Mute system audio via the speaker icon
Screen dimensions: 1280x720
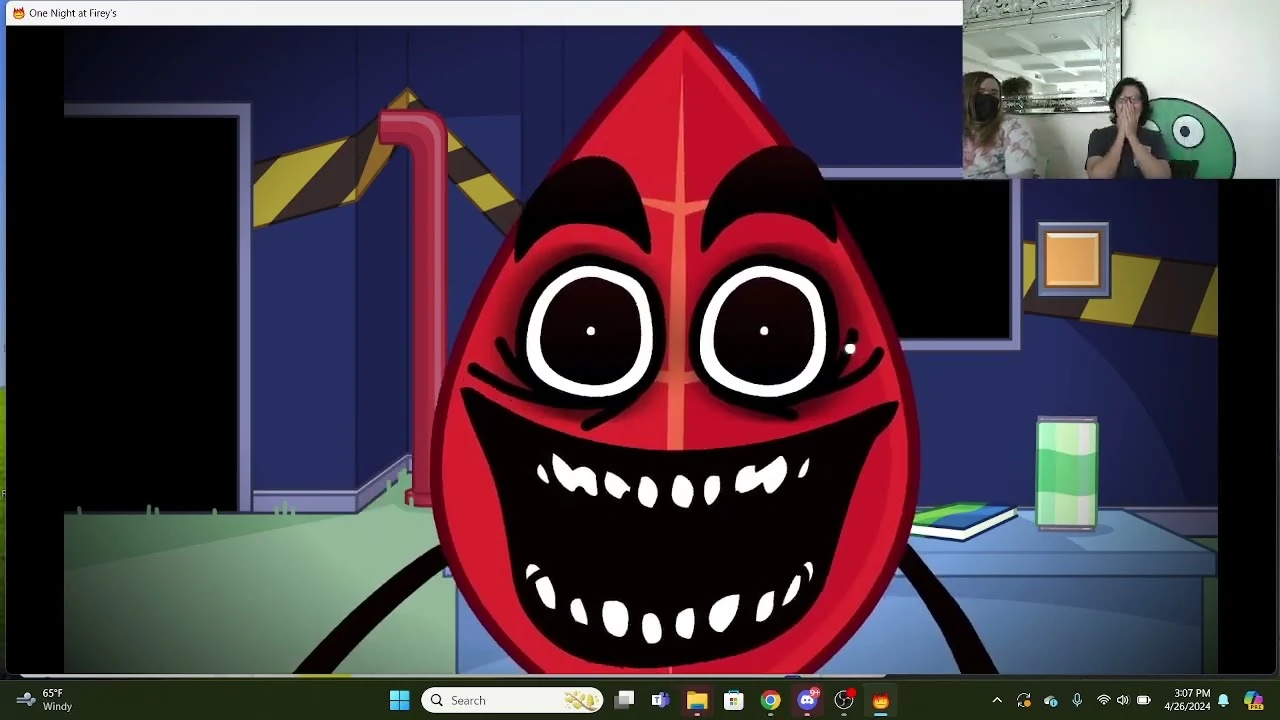click(1124, 700)
